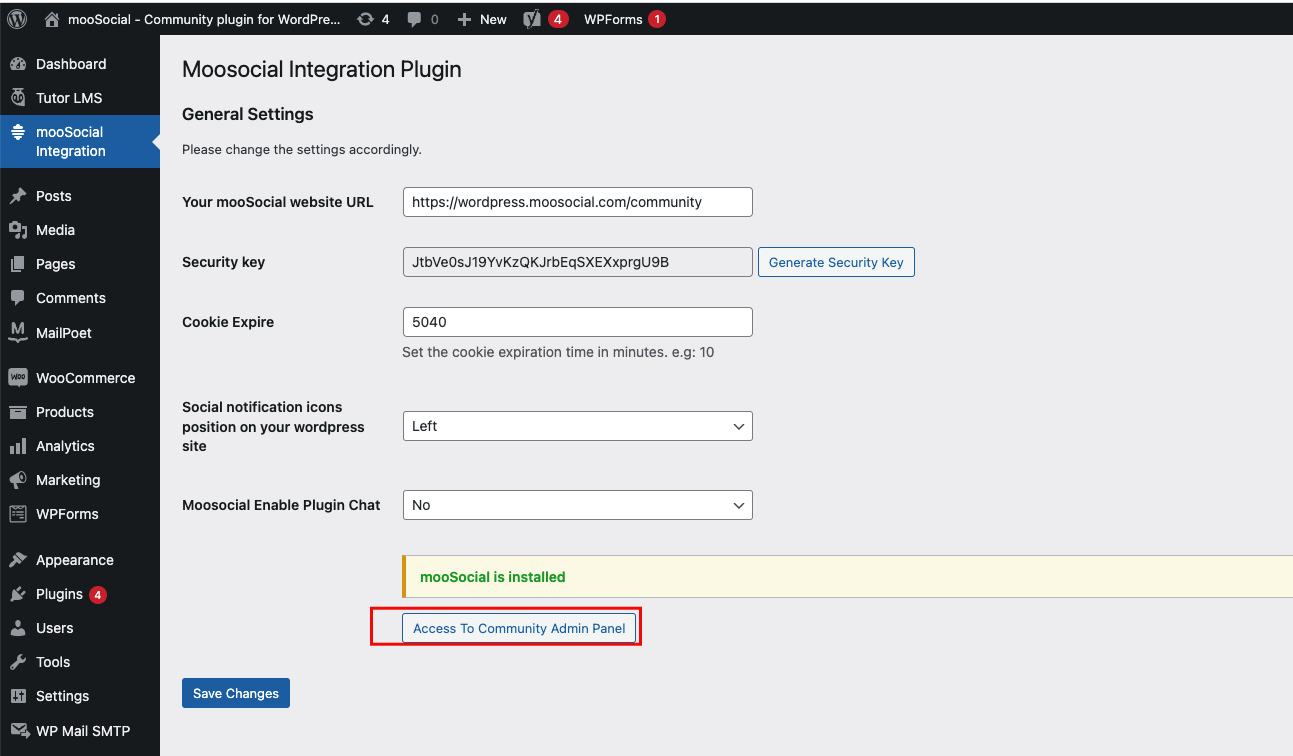Image resolution: width=1293 pixels, height=756 pixels.
Task: Click the Appearance paintbrush icon
Action: tap(18, 560)
